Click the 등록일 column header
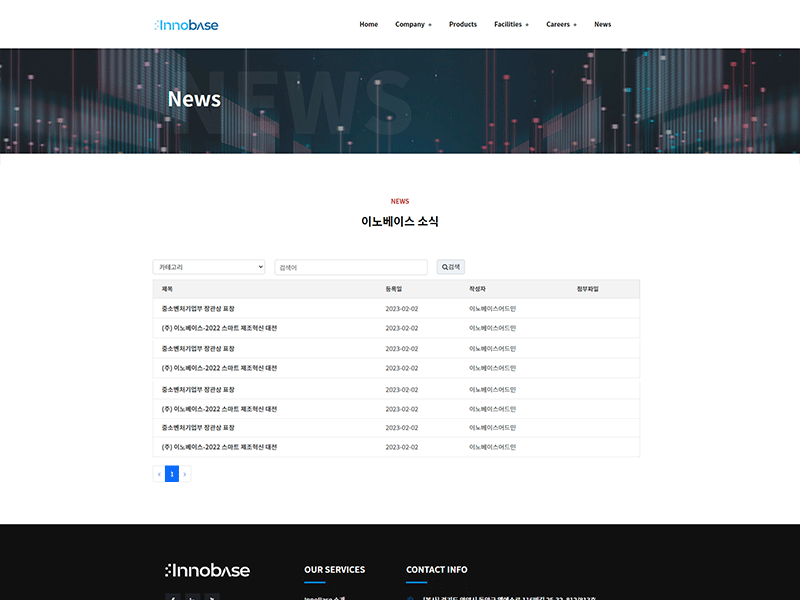 (393, 289)
